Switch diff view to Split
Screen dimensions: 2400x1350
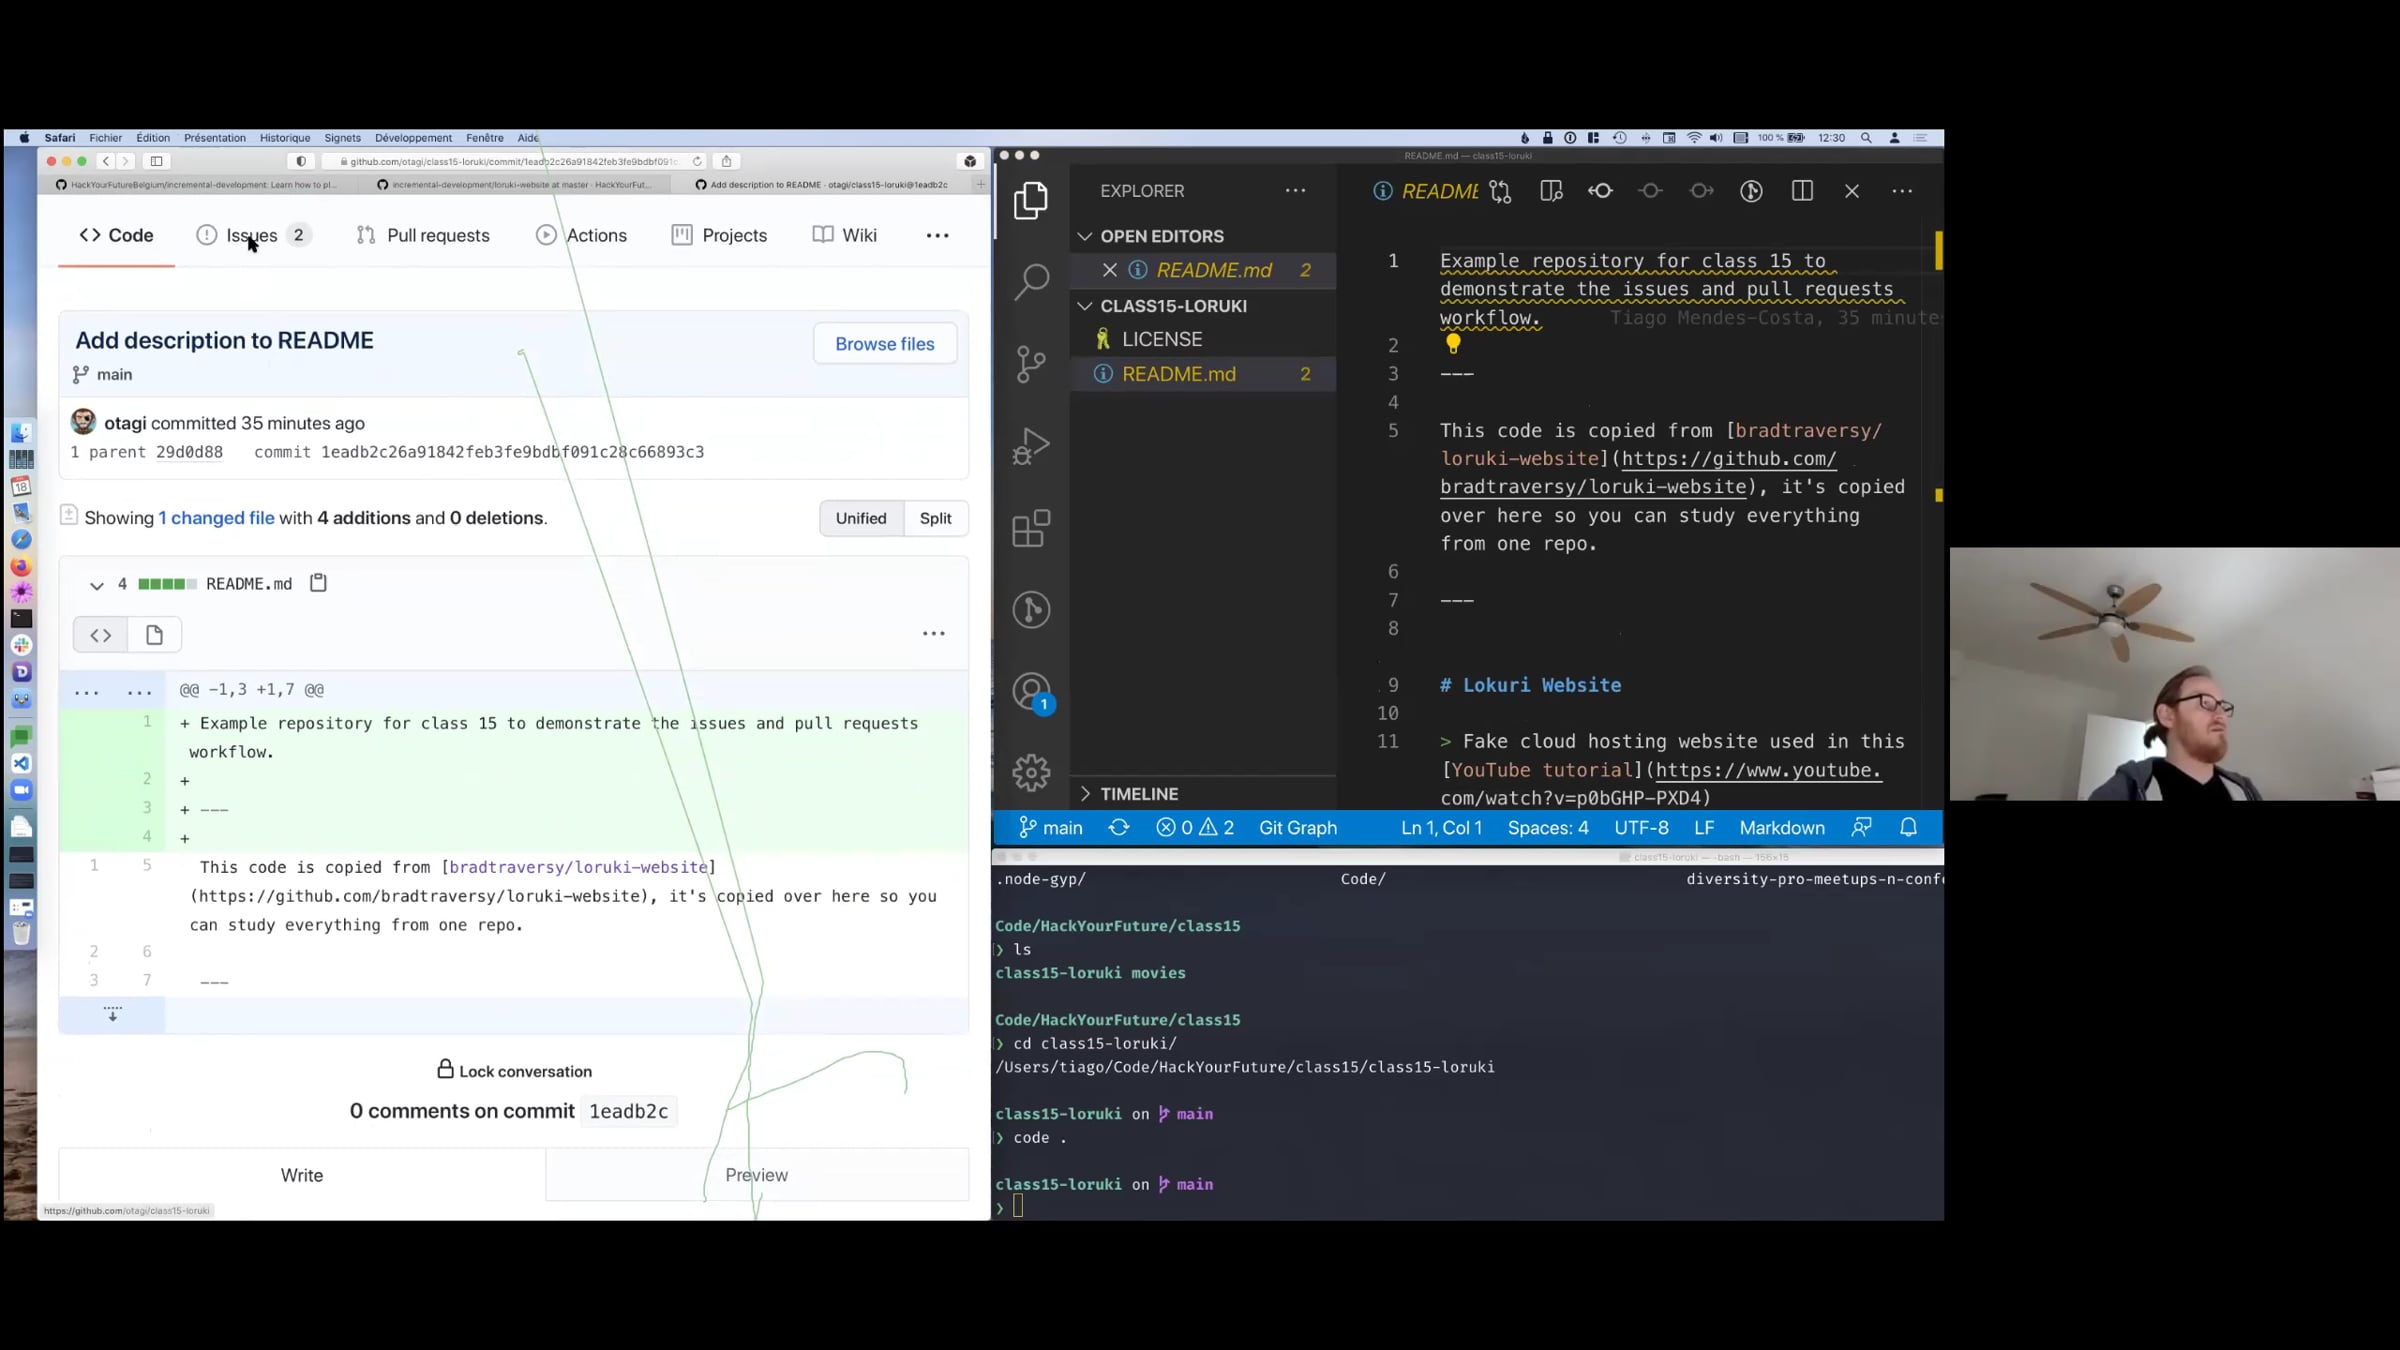(936, 518)
